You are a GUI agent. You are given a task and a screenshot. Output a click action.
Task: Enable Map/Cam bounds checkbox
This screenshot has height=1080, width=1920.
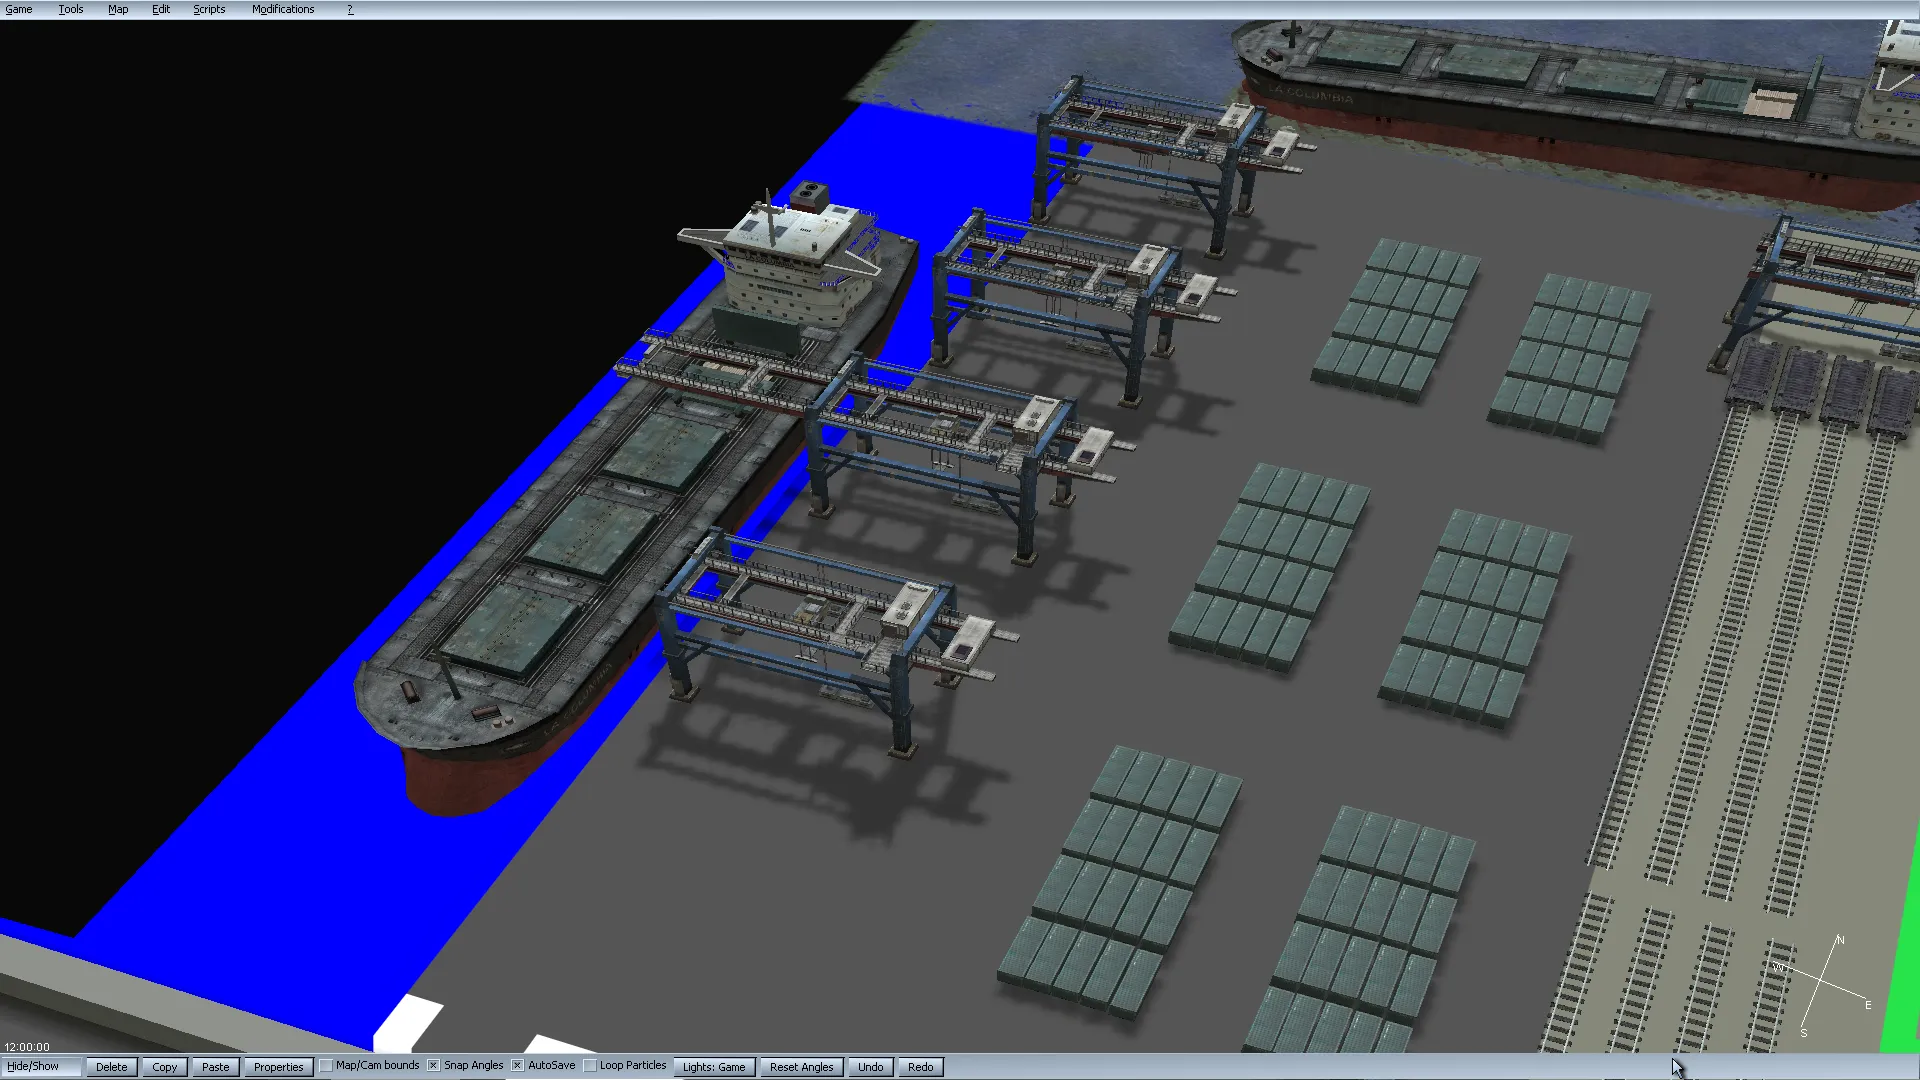point(326,1066)
